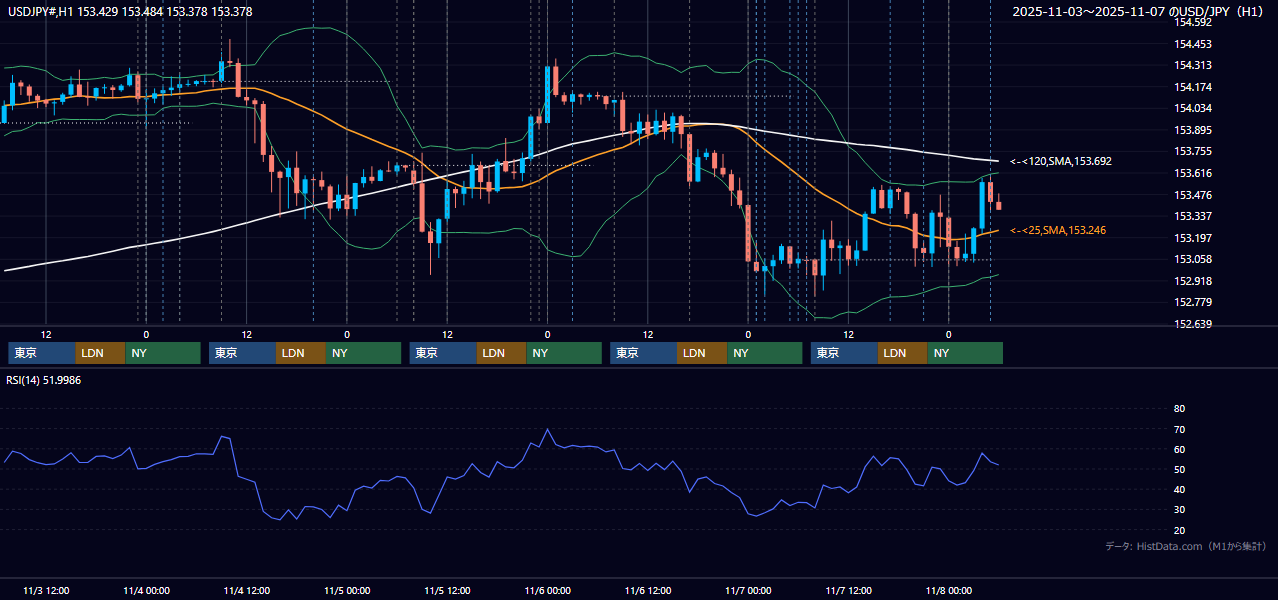Image resolution: width=1278 pixels, height=600 pixels.
Task: Click the RSI scale value 60
Action: 1179,449
